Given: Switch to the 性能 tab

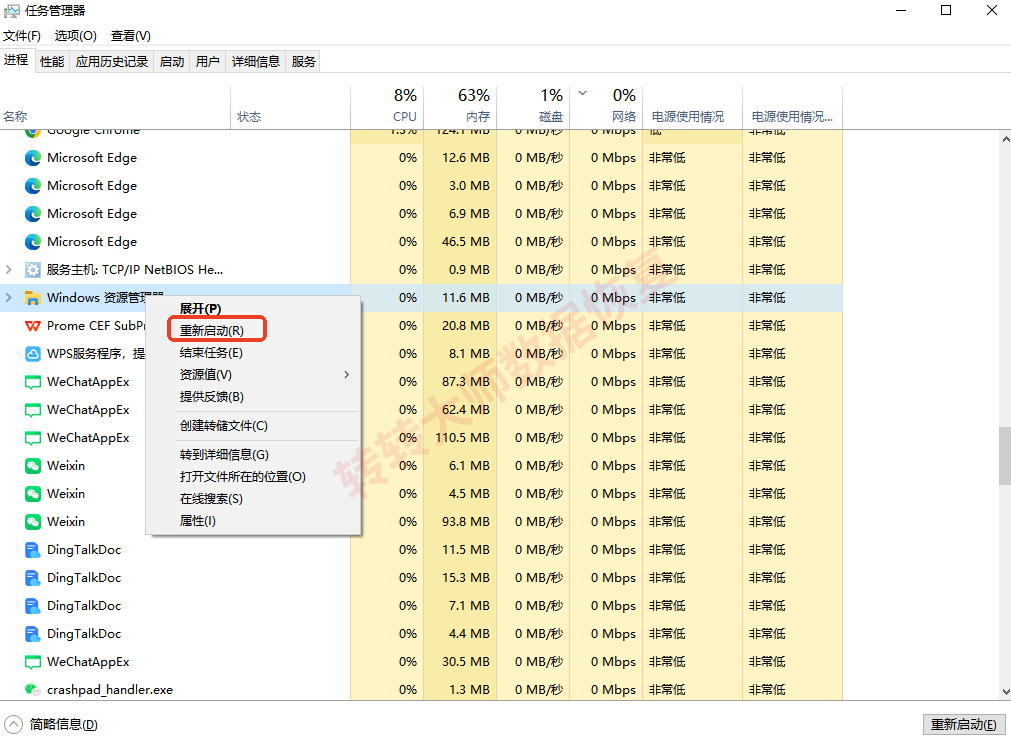Looking at the screenshot, I should pos(52,61).
